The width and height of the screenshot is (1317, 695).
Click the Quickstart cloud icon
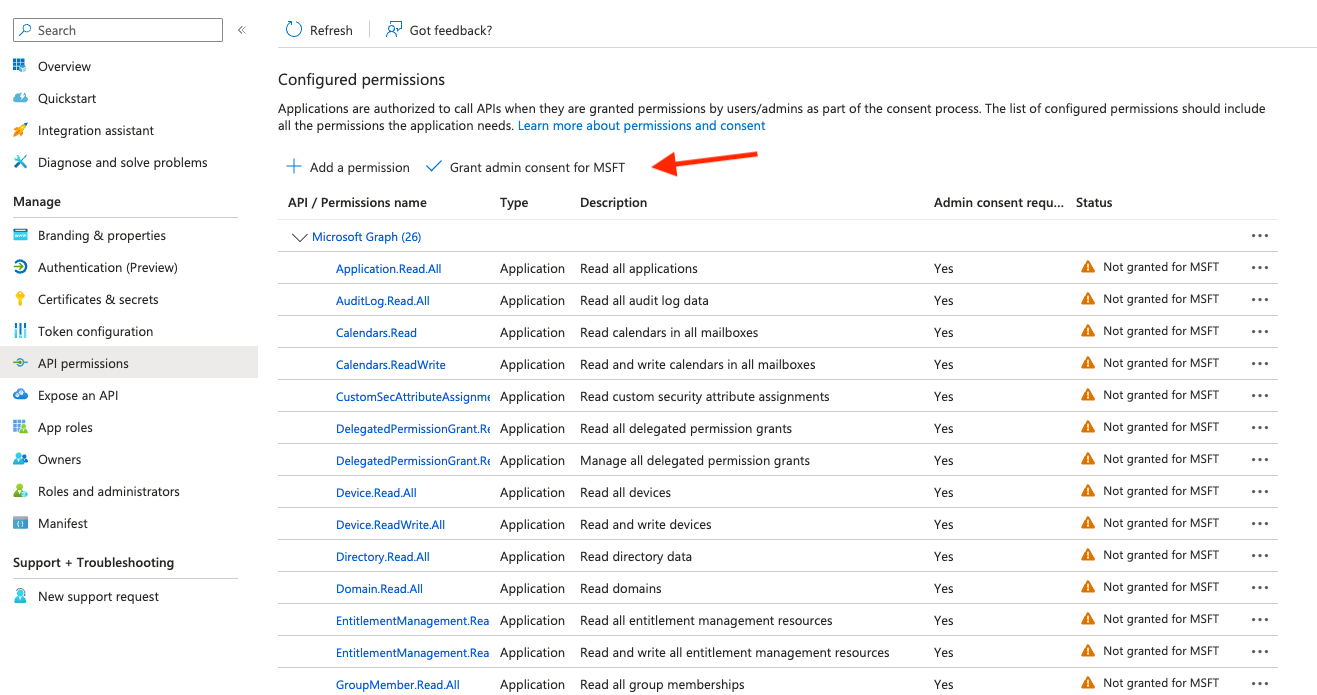tap(20, 98)
